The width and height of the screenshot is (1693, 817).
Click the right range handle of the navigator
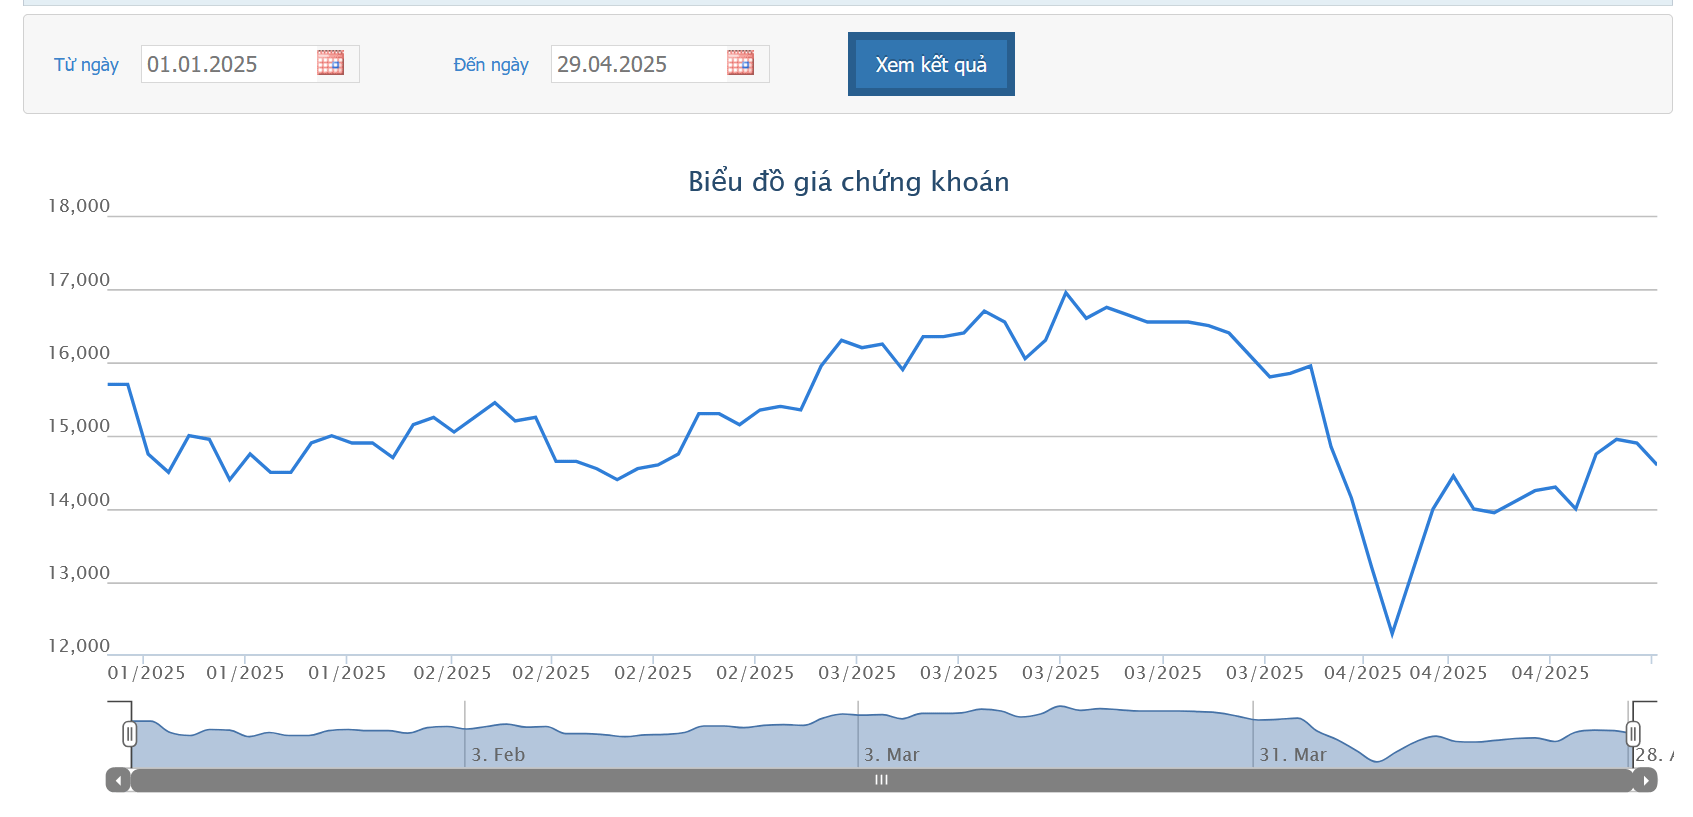[x=1633, y=734]
